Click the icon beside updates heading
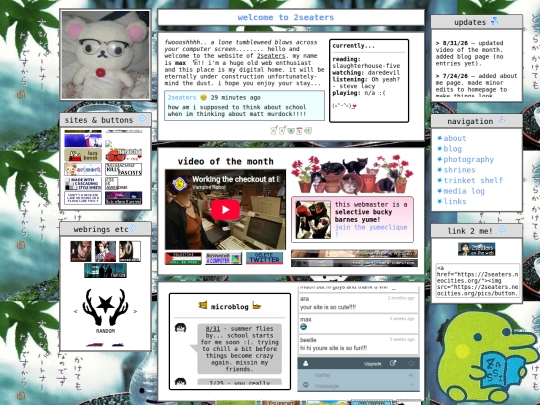 495,21
